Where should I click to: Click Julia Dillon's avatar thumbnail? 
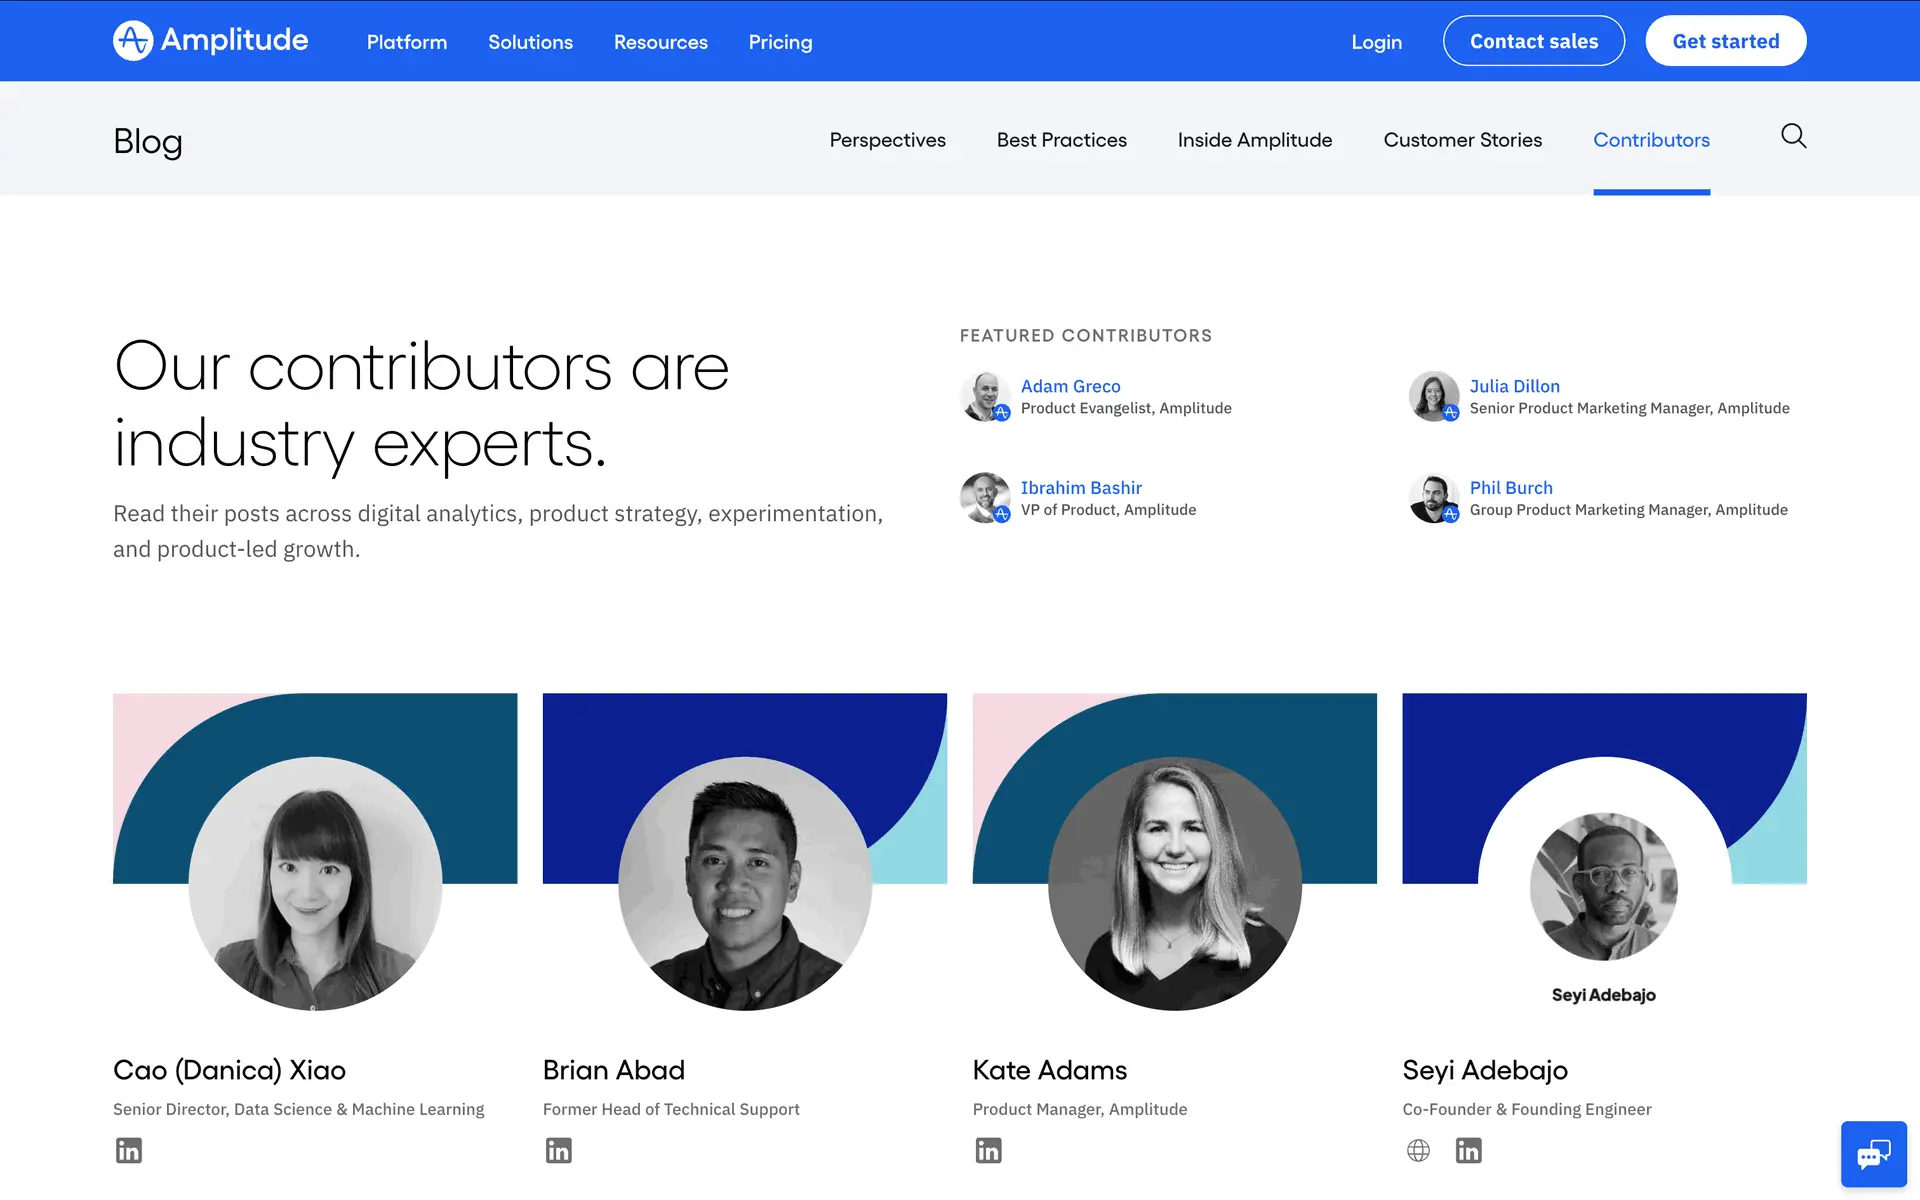(x=1434, y=397)
